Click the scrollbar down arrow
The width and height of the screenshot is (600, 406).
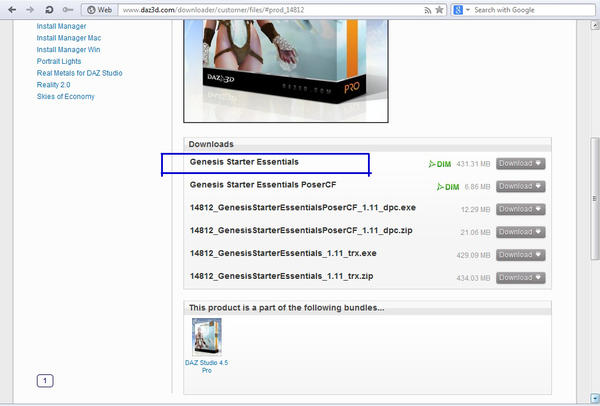pyautogui.click(x=595, y=399)
